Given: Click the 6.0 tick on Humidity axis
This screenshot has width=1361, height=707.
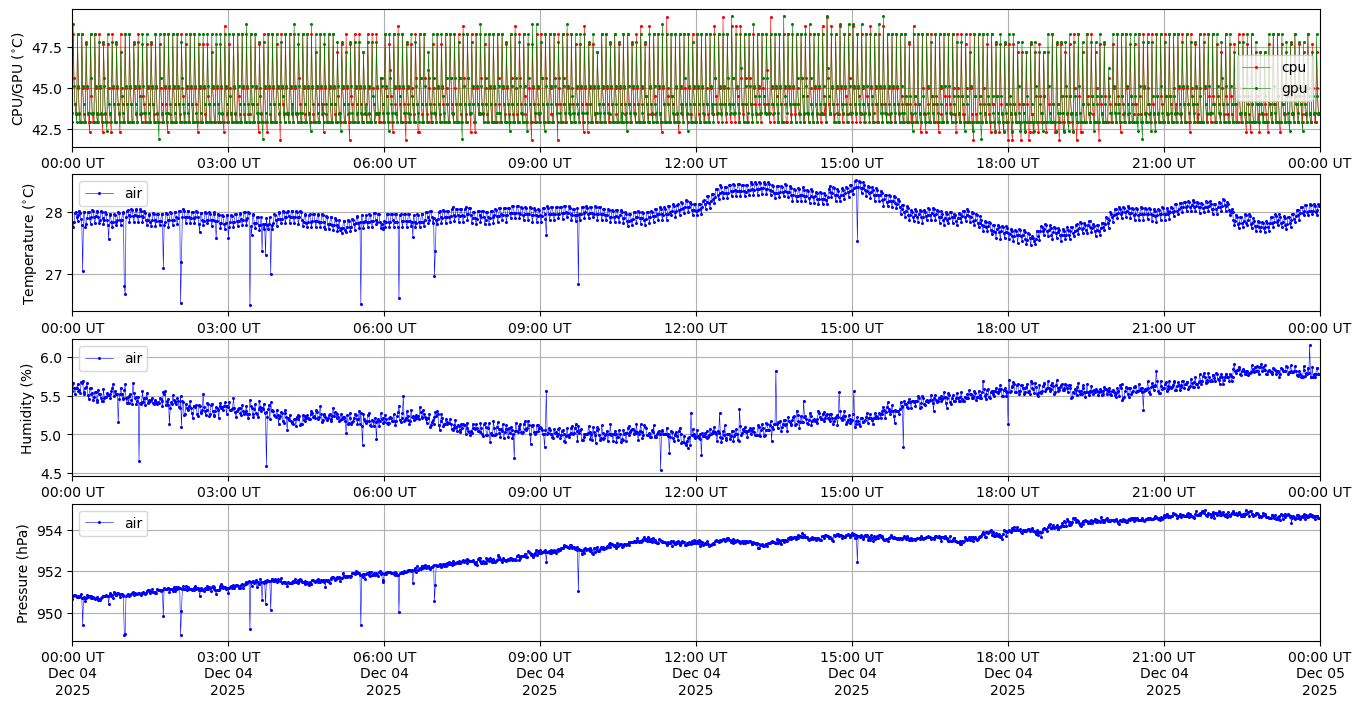Looking at the screenshot, I should click(x=52, y=358).
